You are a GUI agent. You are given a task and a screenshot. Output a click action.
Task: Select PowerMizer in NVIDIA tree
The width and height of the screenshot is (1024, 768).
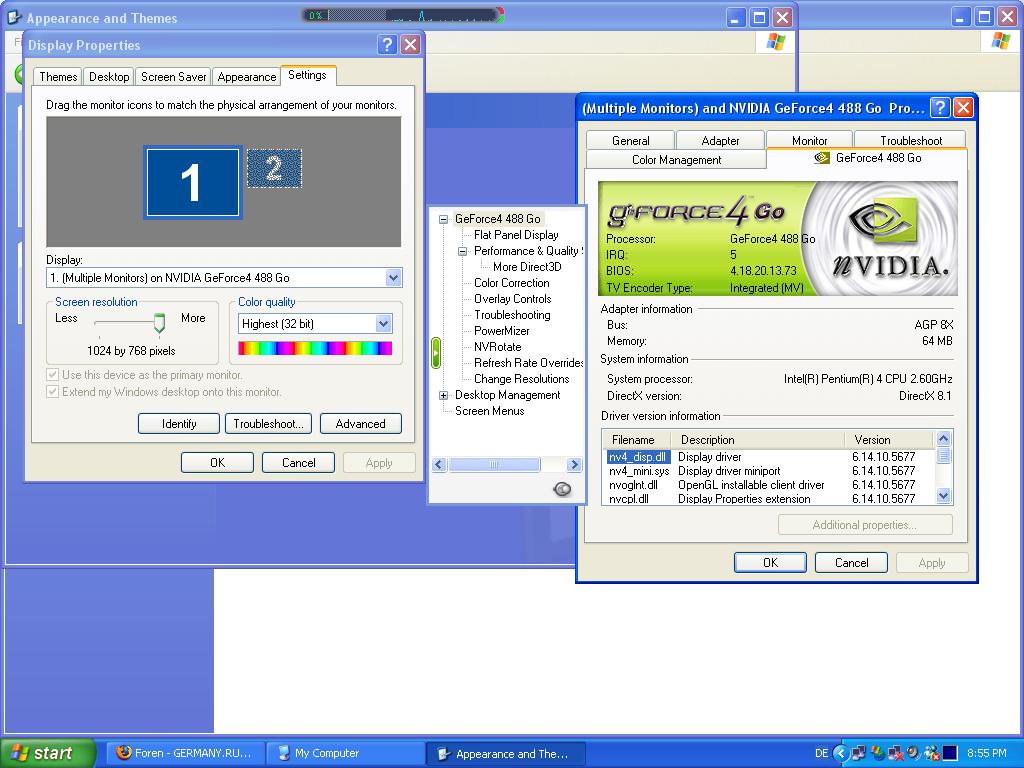(502, 331)
